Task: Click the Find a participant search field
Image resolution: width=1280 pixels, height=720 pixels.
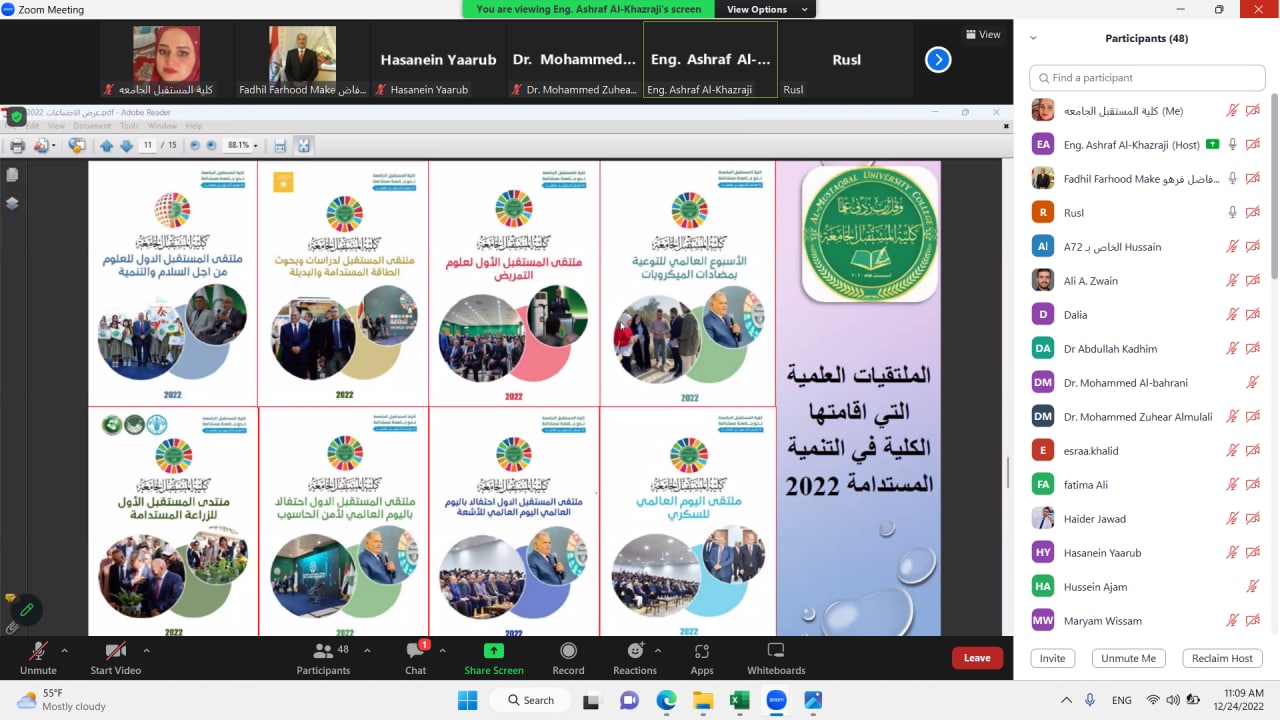Action: [x=1147, y=78]
